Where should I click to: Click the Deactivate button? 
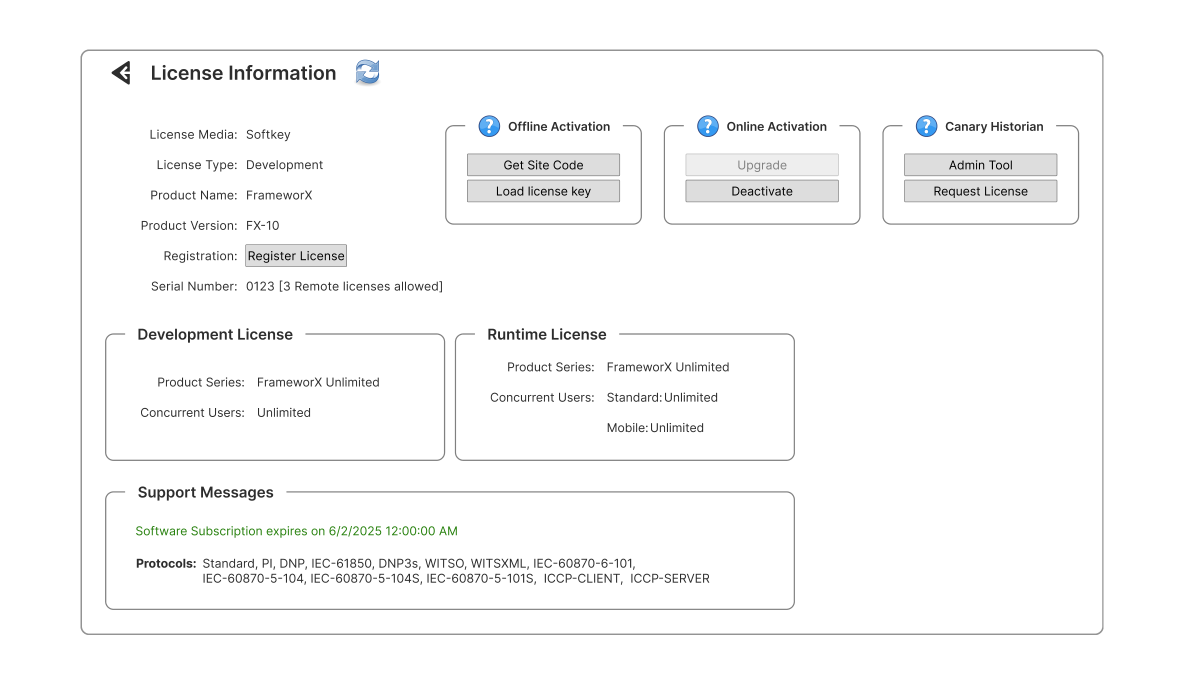pos(762,191)
